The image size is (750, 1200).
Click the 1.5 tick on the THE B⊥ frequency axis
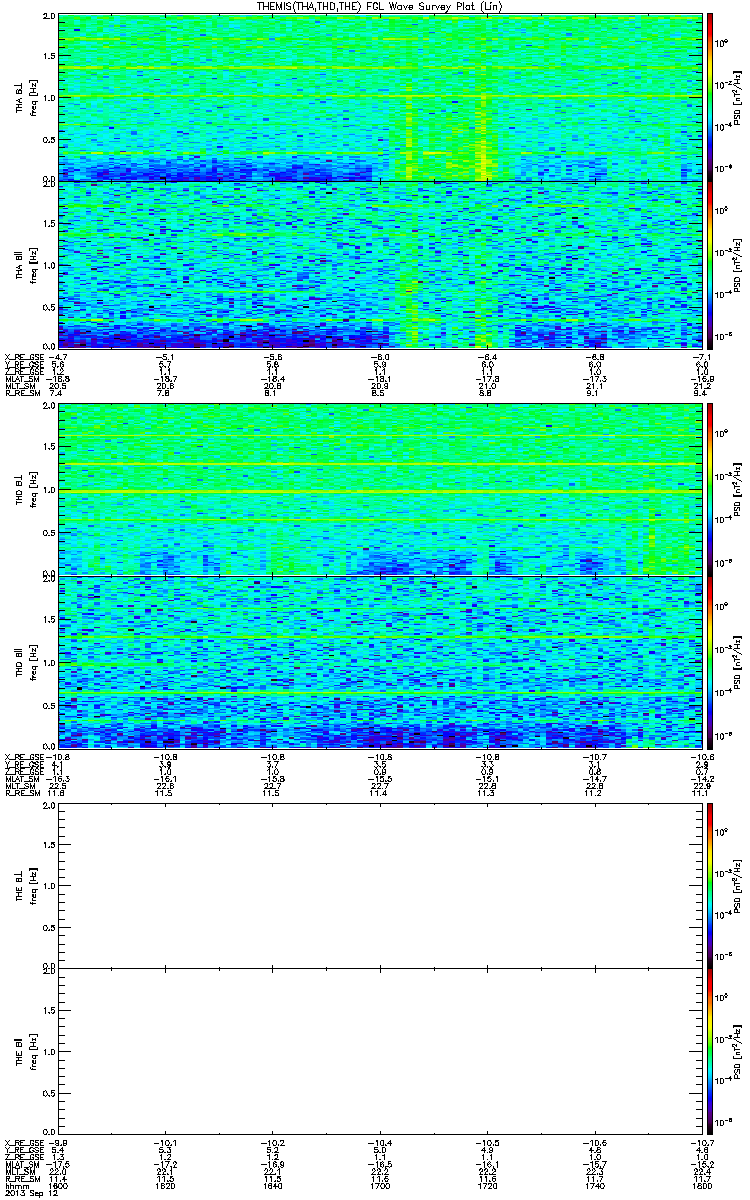[x=49, y=844]
